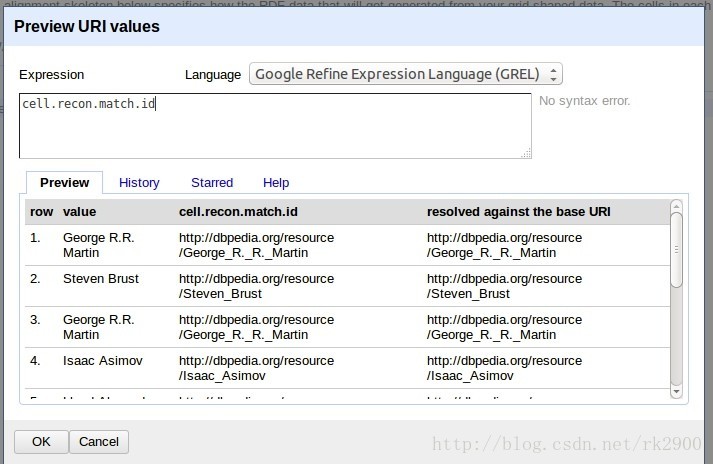Click the preview scrollbar down arrow
The width and height of the screenshot is (713, 464).
677,392
